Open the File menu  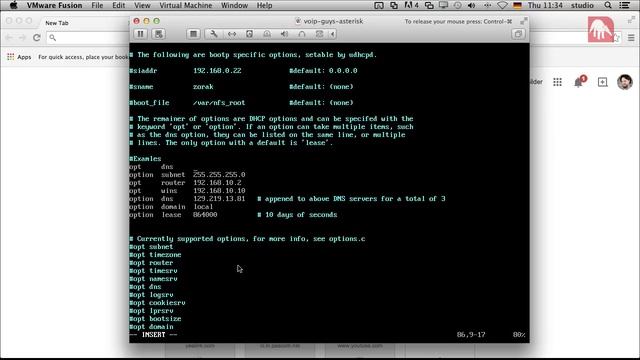click(x=97, y=5)
